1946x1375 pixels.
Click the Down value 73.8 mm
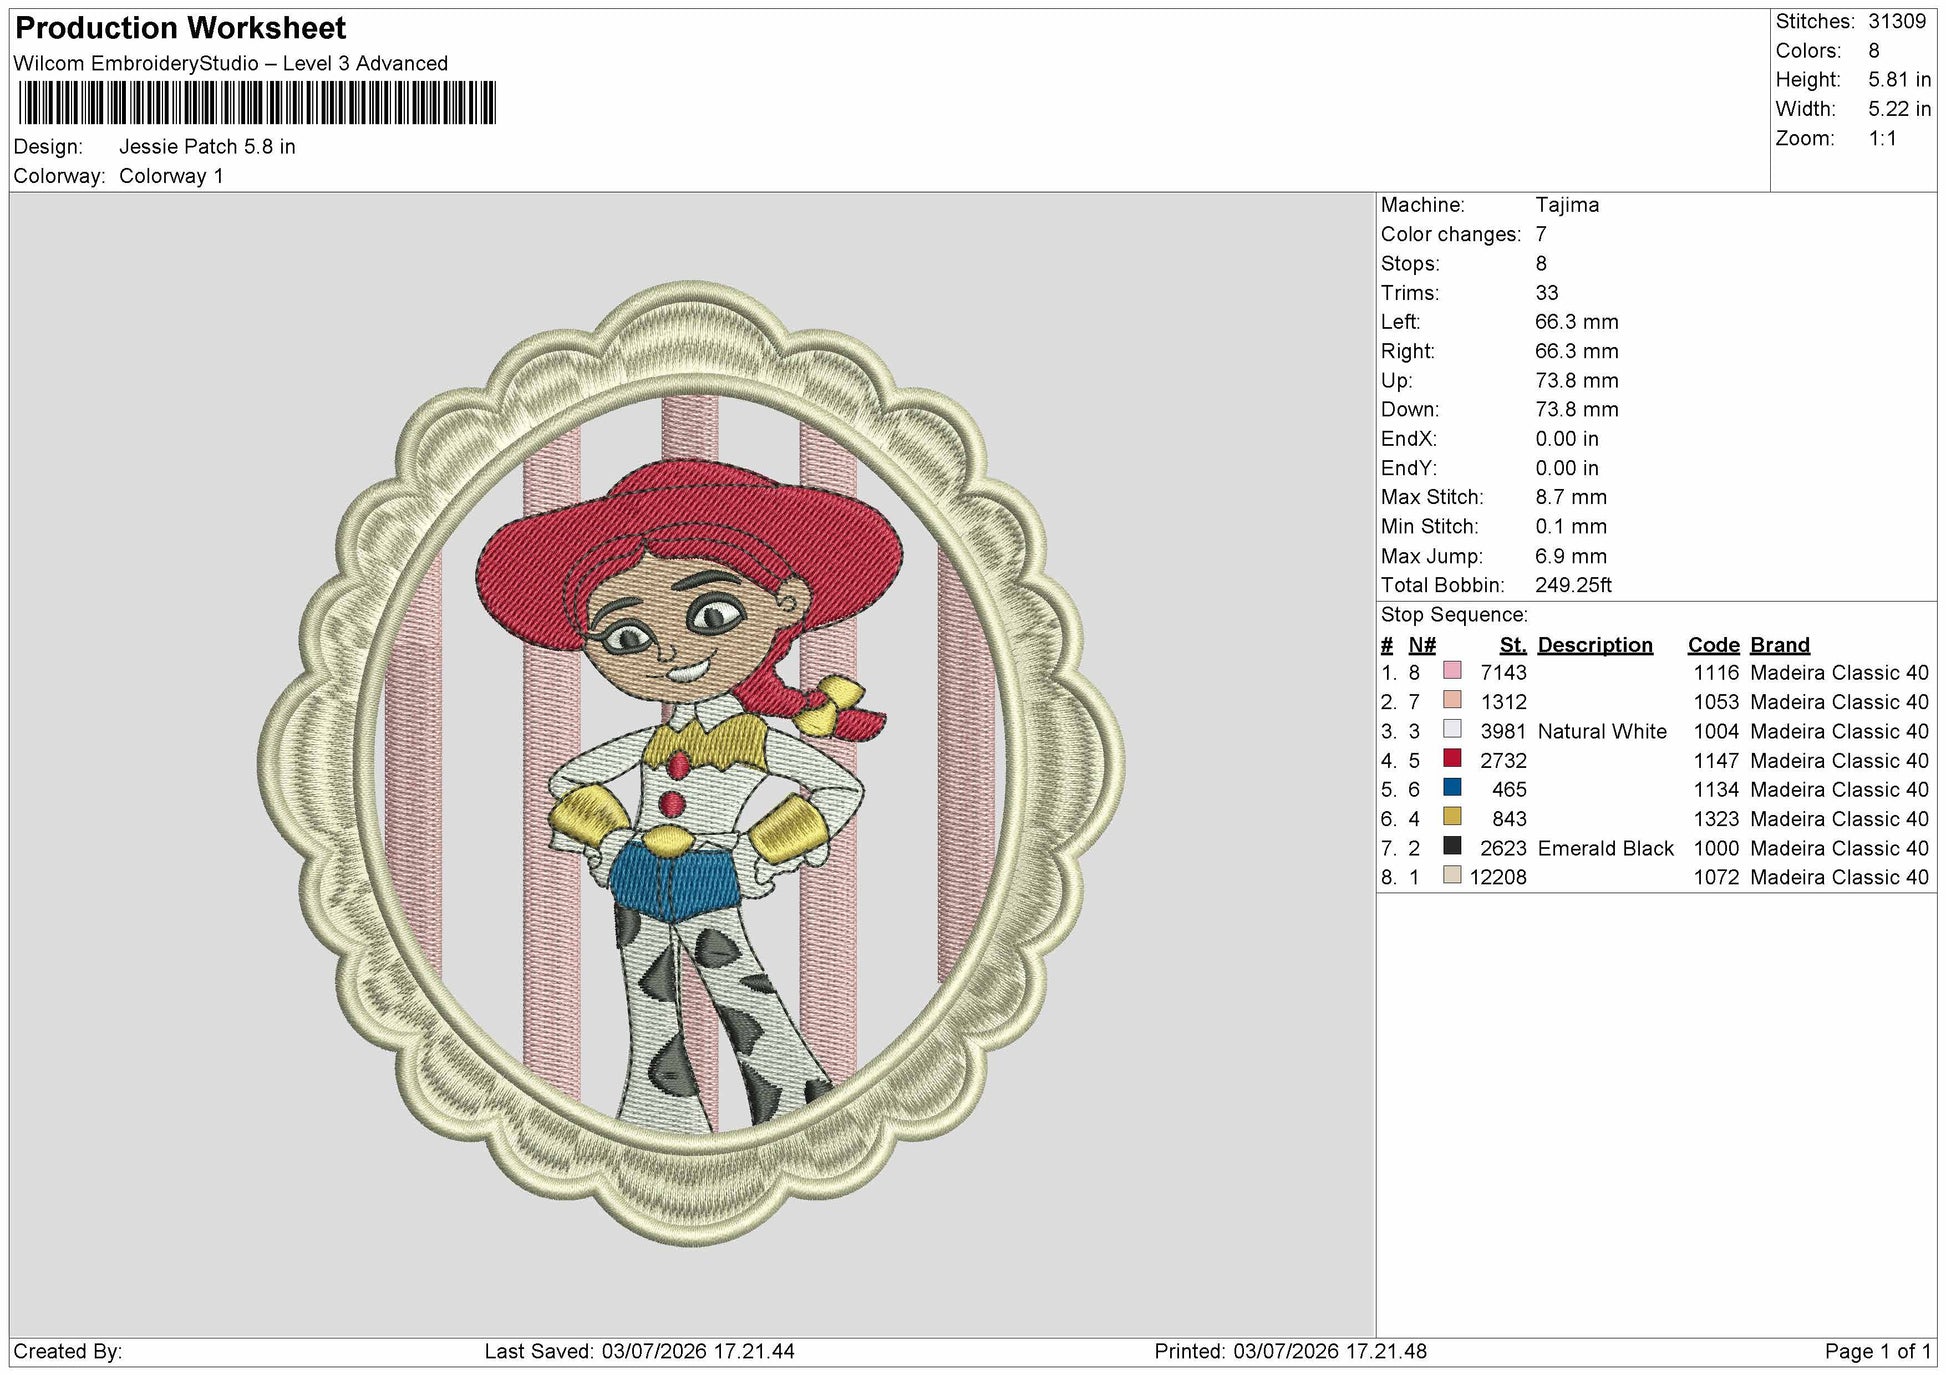coord(1577,409)
